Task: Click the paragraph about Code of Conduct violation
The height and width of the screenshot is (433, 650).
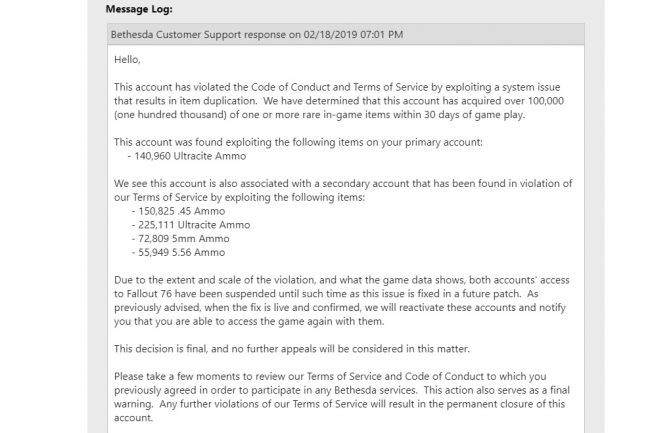Action: point(339,101)
